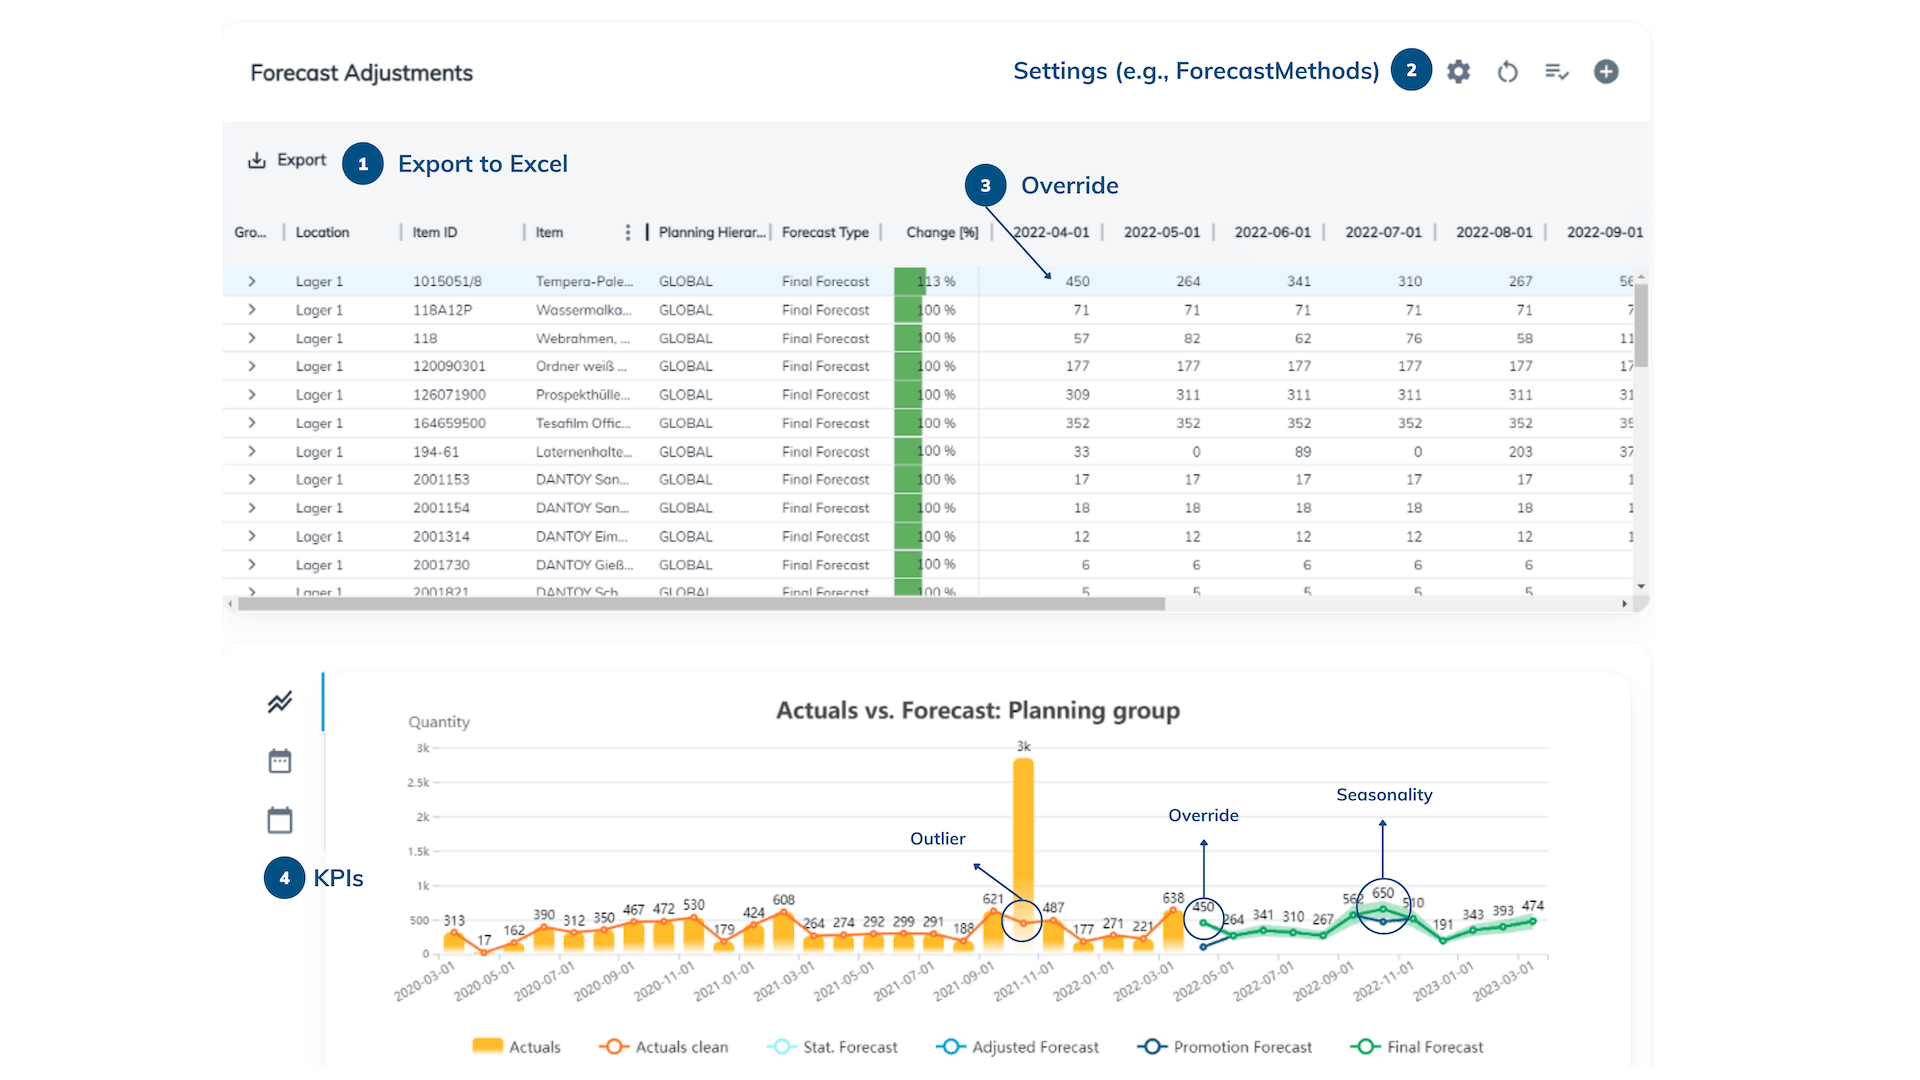Select the monthly calendar sidebar icon

click(280, 761)
